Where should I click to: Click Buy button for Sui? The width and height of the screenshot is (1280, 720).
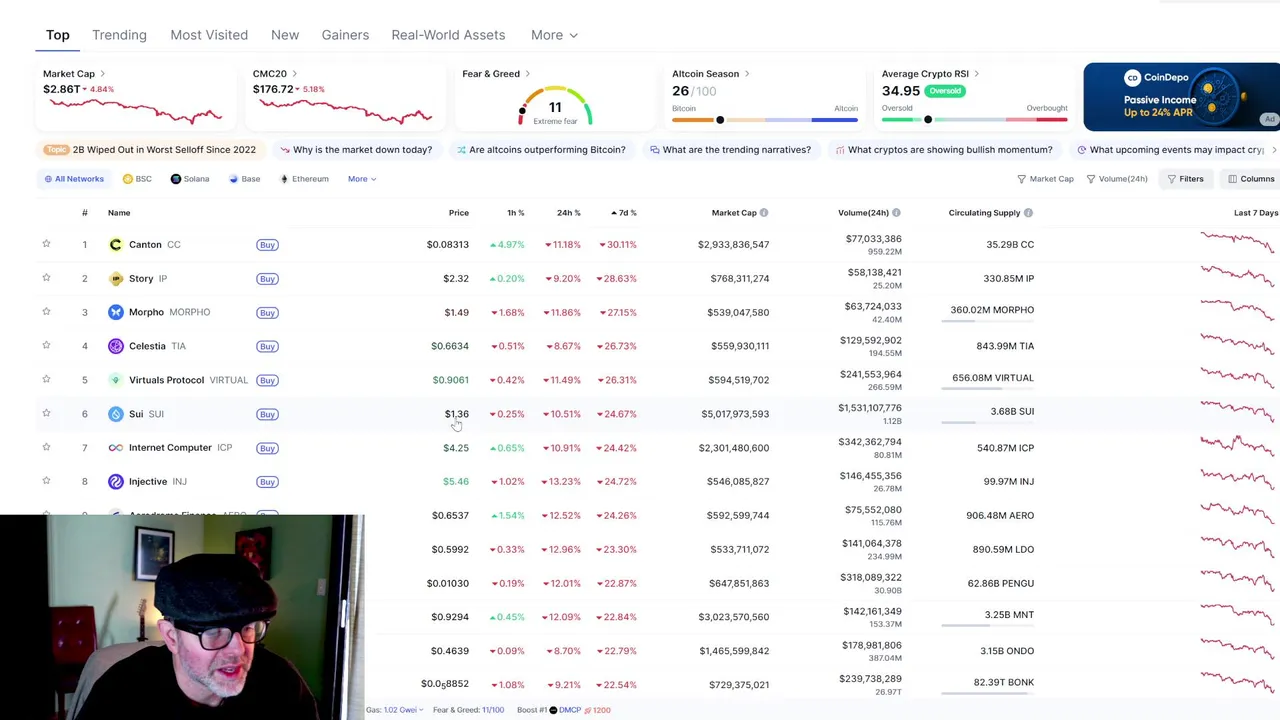click(x=267, y=414)
